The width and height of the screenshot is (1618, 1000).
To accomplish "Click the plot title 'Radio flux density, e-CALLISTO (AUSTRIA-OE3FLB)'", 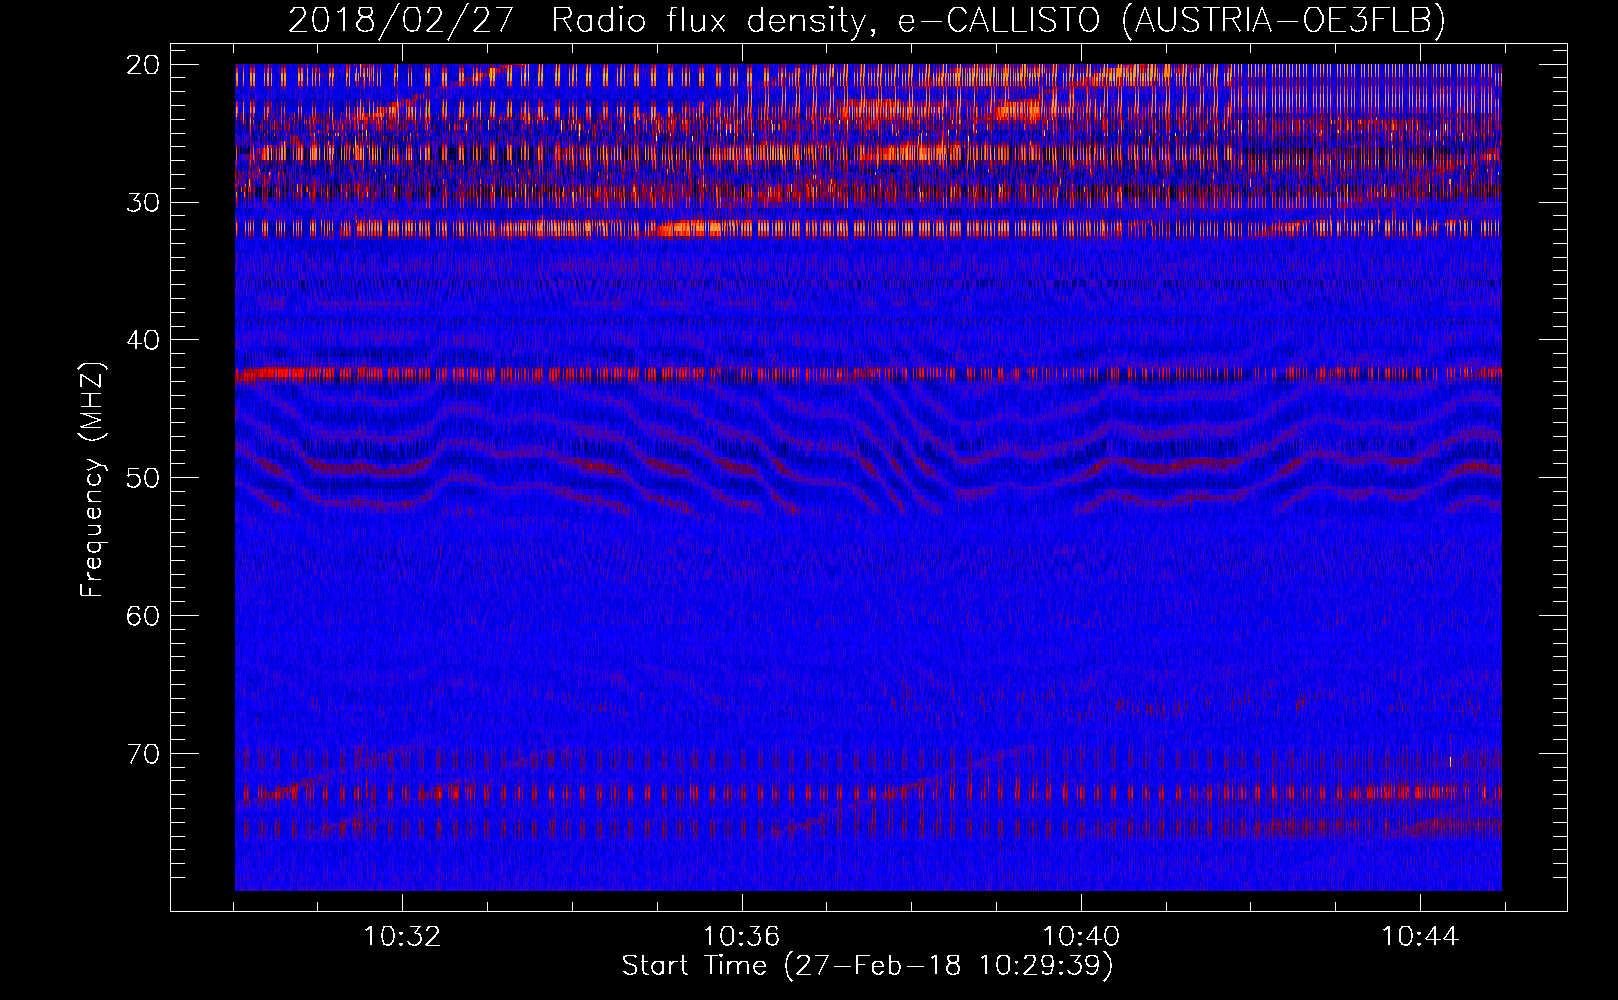I will [998, 20].
